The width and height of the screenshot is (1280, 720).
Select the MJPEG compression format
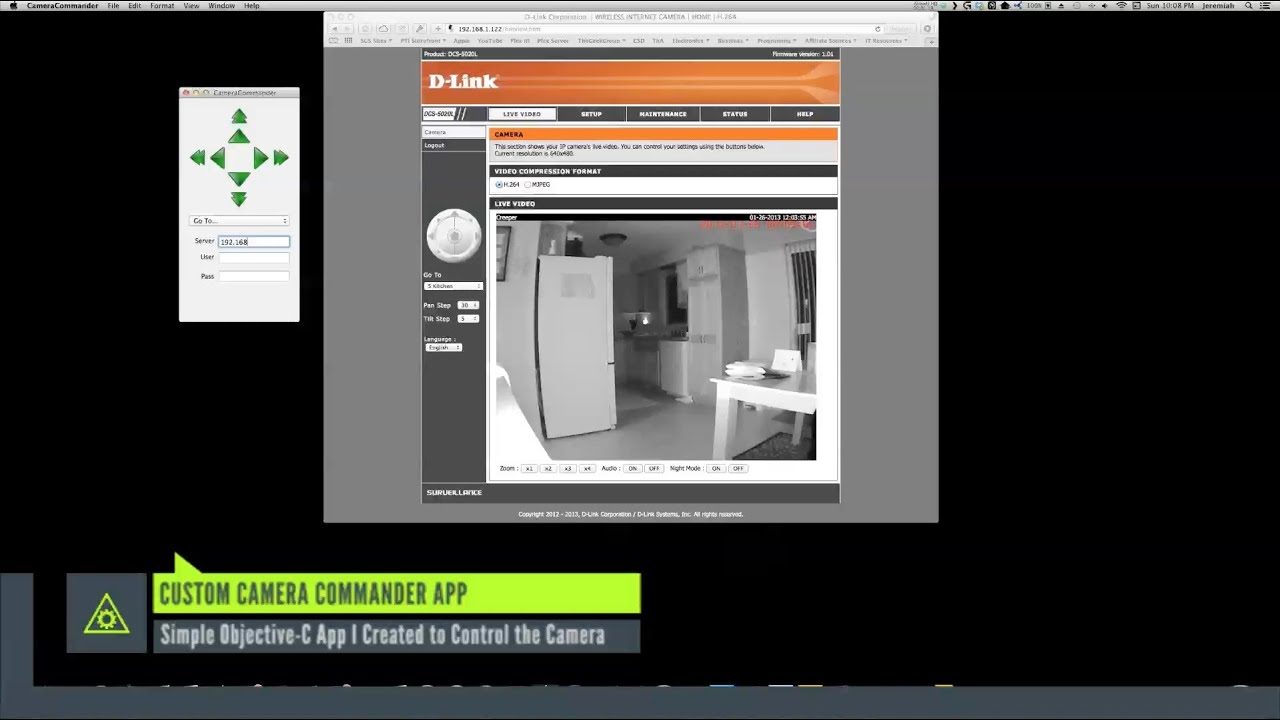pos(528,185)
